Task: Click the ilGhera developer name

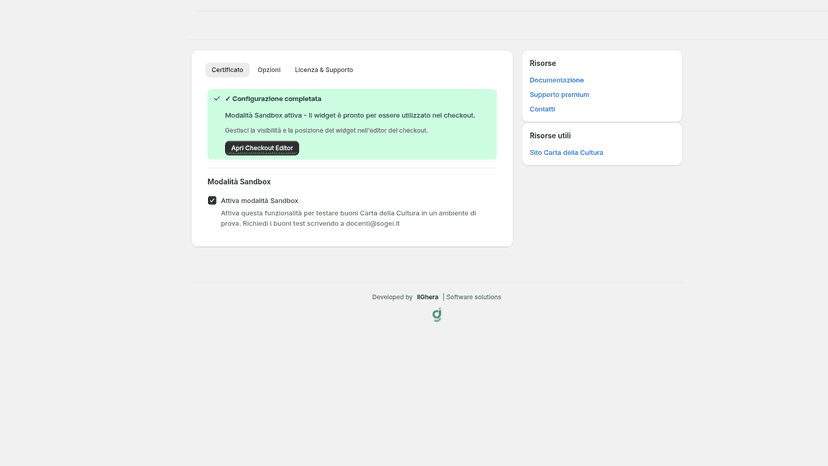Action: click(427, 297)
